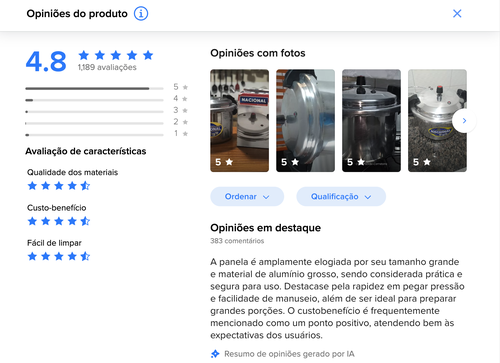The height and width of the screenshot is (363, 500).
Task: Click the Custo-benefício label
Action: [56, 208]
